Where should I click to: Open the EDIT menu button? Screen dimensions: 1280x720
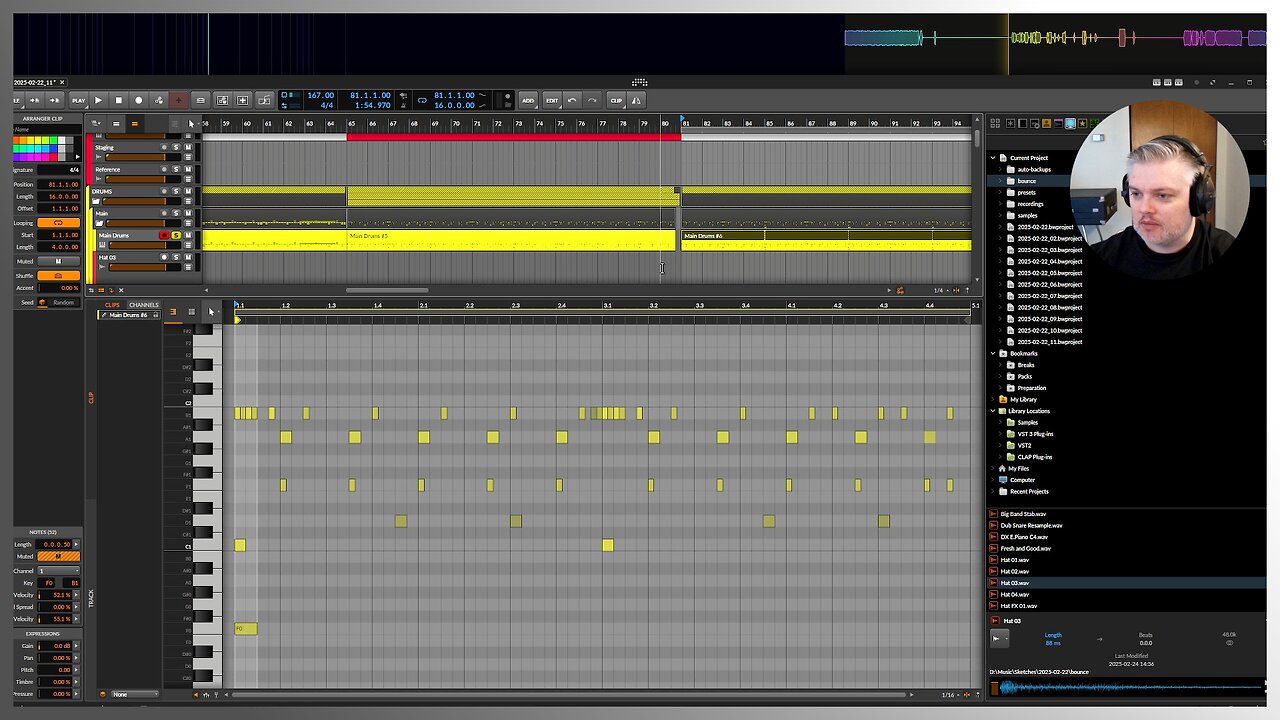coord(552,100)
